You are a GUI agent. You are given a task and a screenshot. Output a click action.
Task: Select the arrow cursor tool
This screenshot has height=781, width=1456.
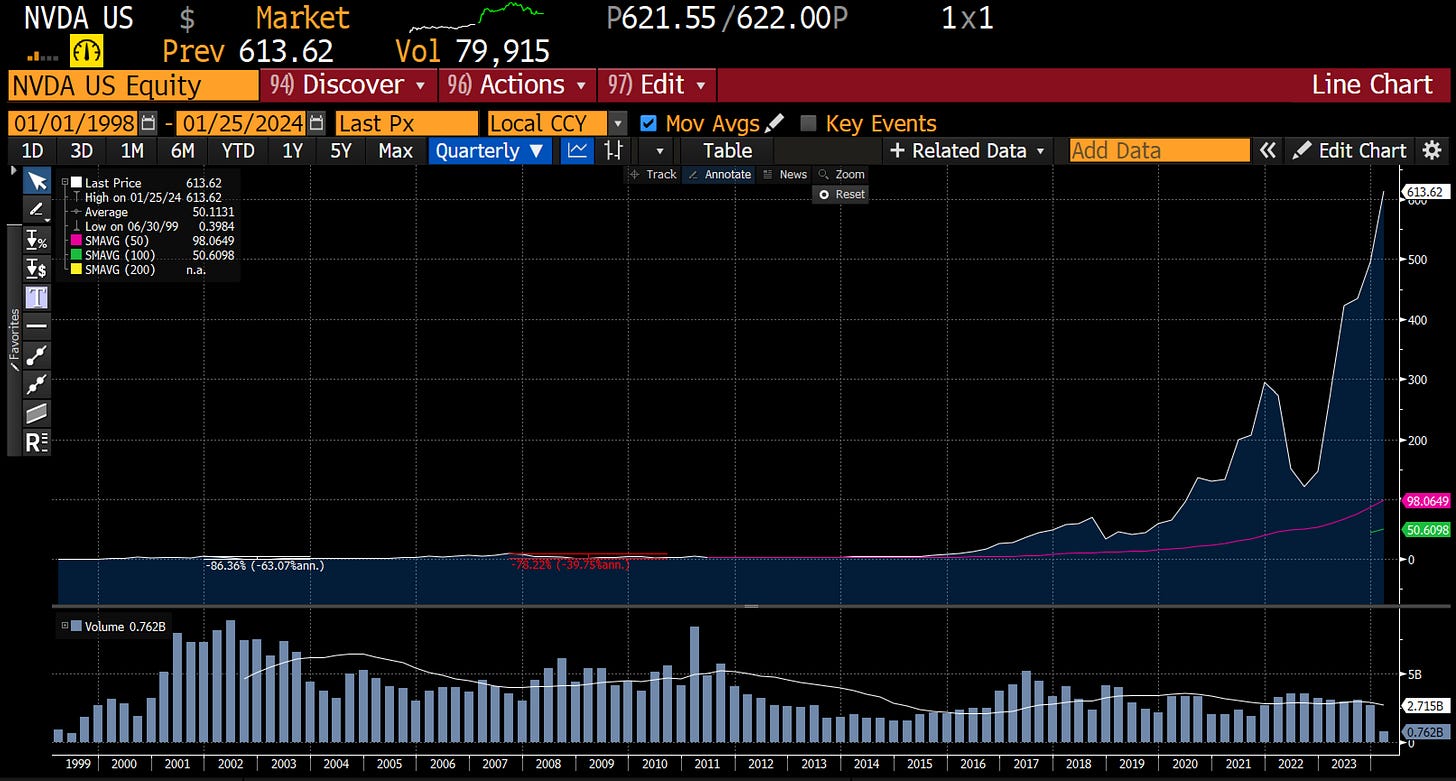37,181
